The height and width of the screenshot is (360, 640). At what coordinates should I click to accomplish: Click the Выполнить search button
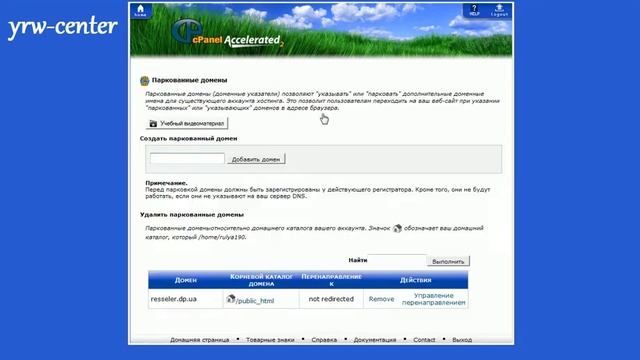tap(448, 261)
